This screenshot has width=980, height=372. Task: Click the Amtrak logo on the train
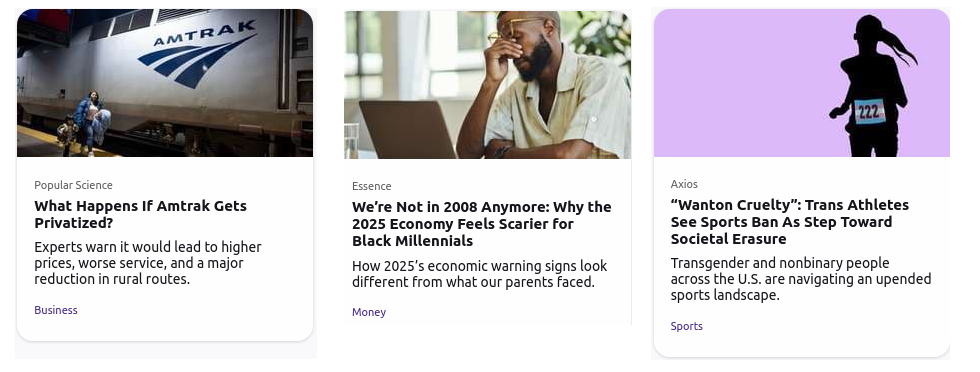tap(197, 53)
